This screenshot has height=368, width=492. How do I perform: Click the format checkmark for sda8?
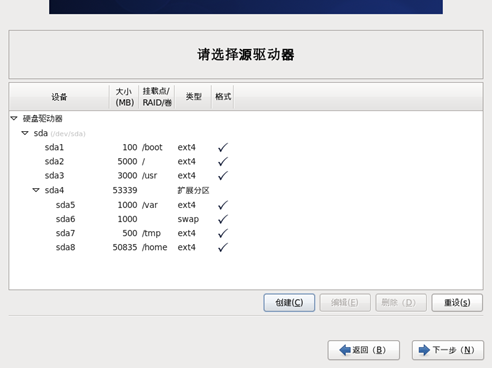point(223,247)
